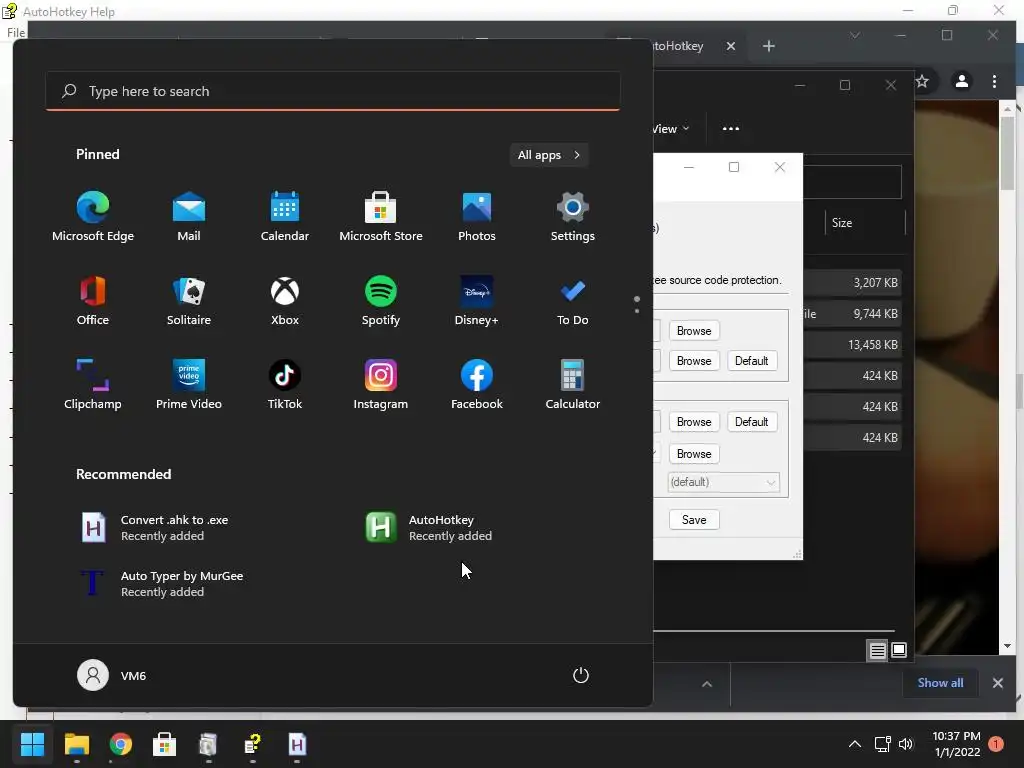Open See more ellipsis in File Explorer
1024x768 pixels.
tap(731, 129)
